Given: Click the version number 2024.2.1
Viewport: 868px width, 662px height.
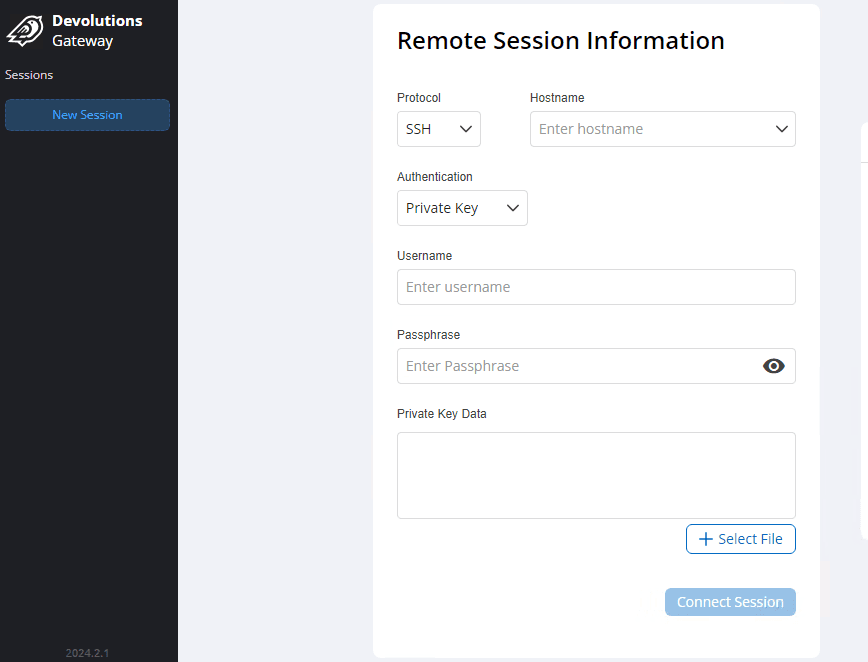Looking at the screenshot, I should pos(87,652).
